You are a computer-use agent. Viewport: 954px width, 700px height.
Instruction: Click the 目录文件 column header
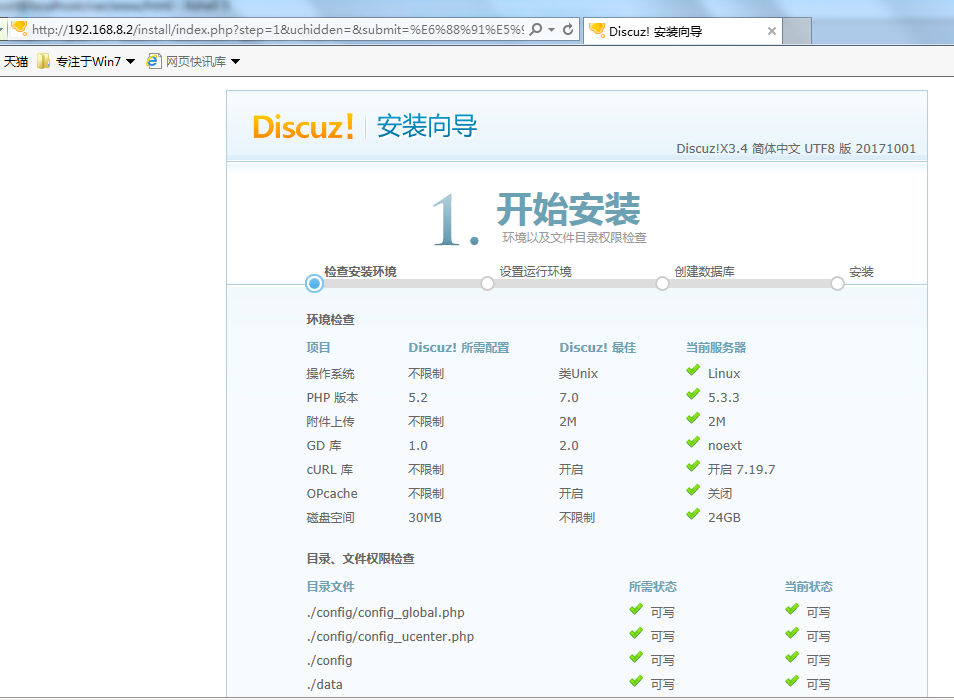330,586
